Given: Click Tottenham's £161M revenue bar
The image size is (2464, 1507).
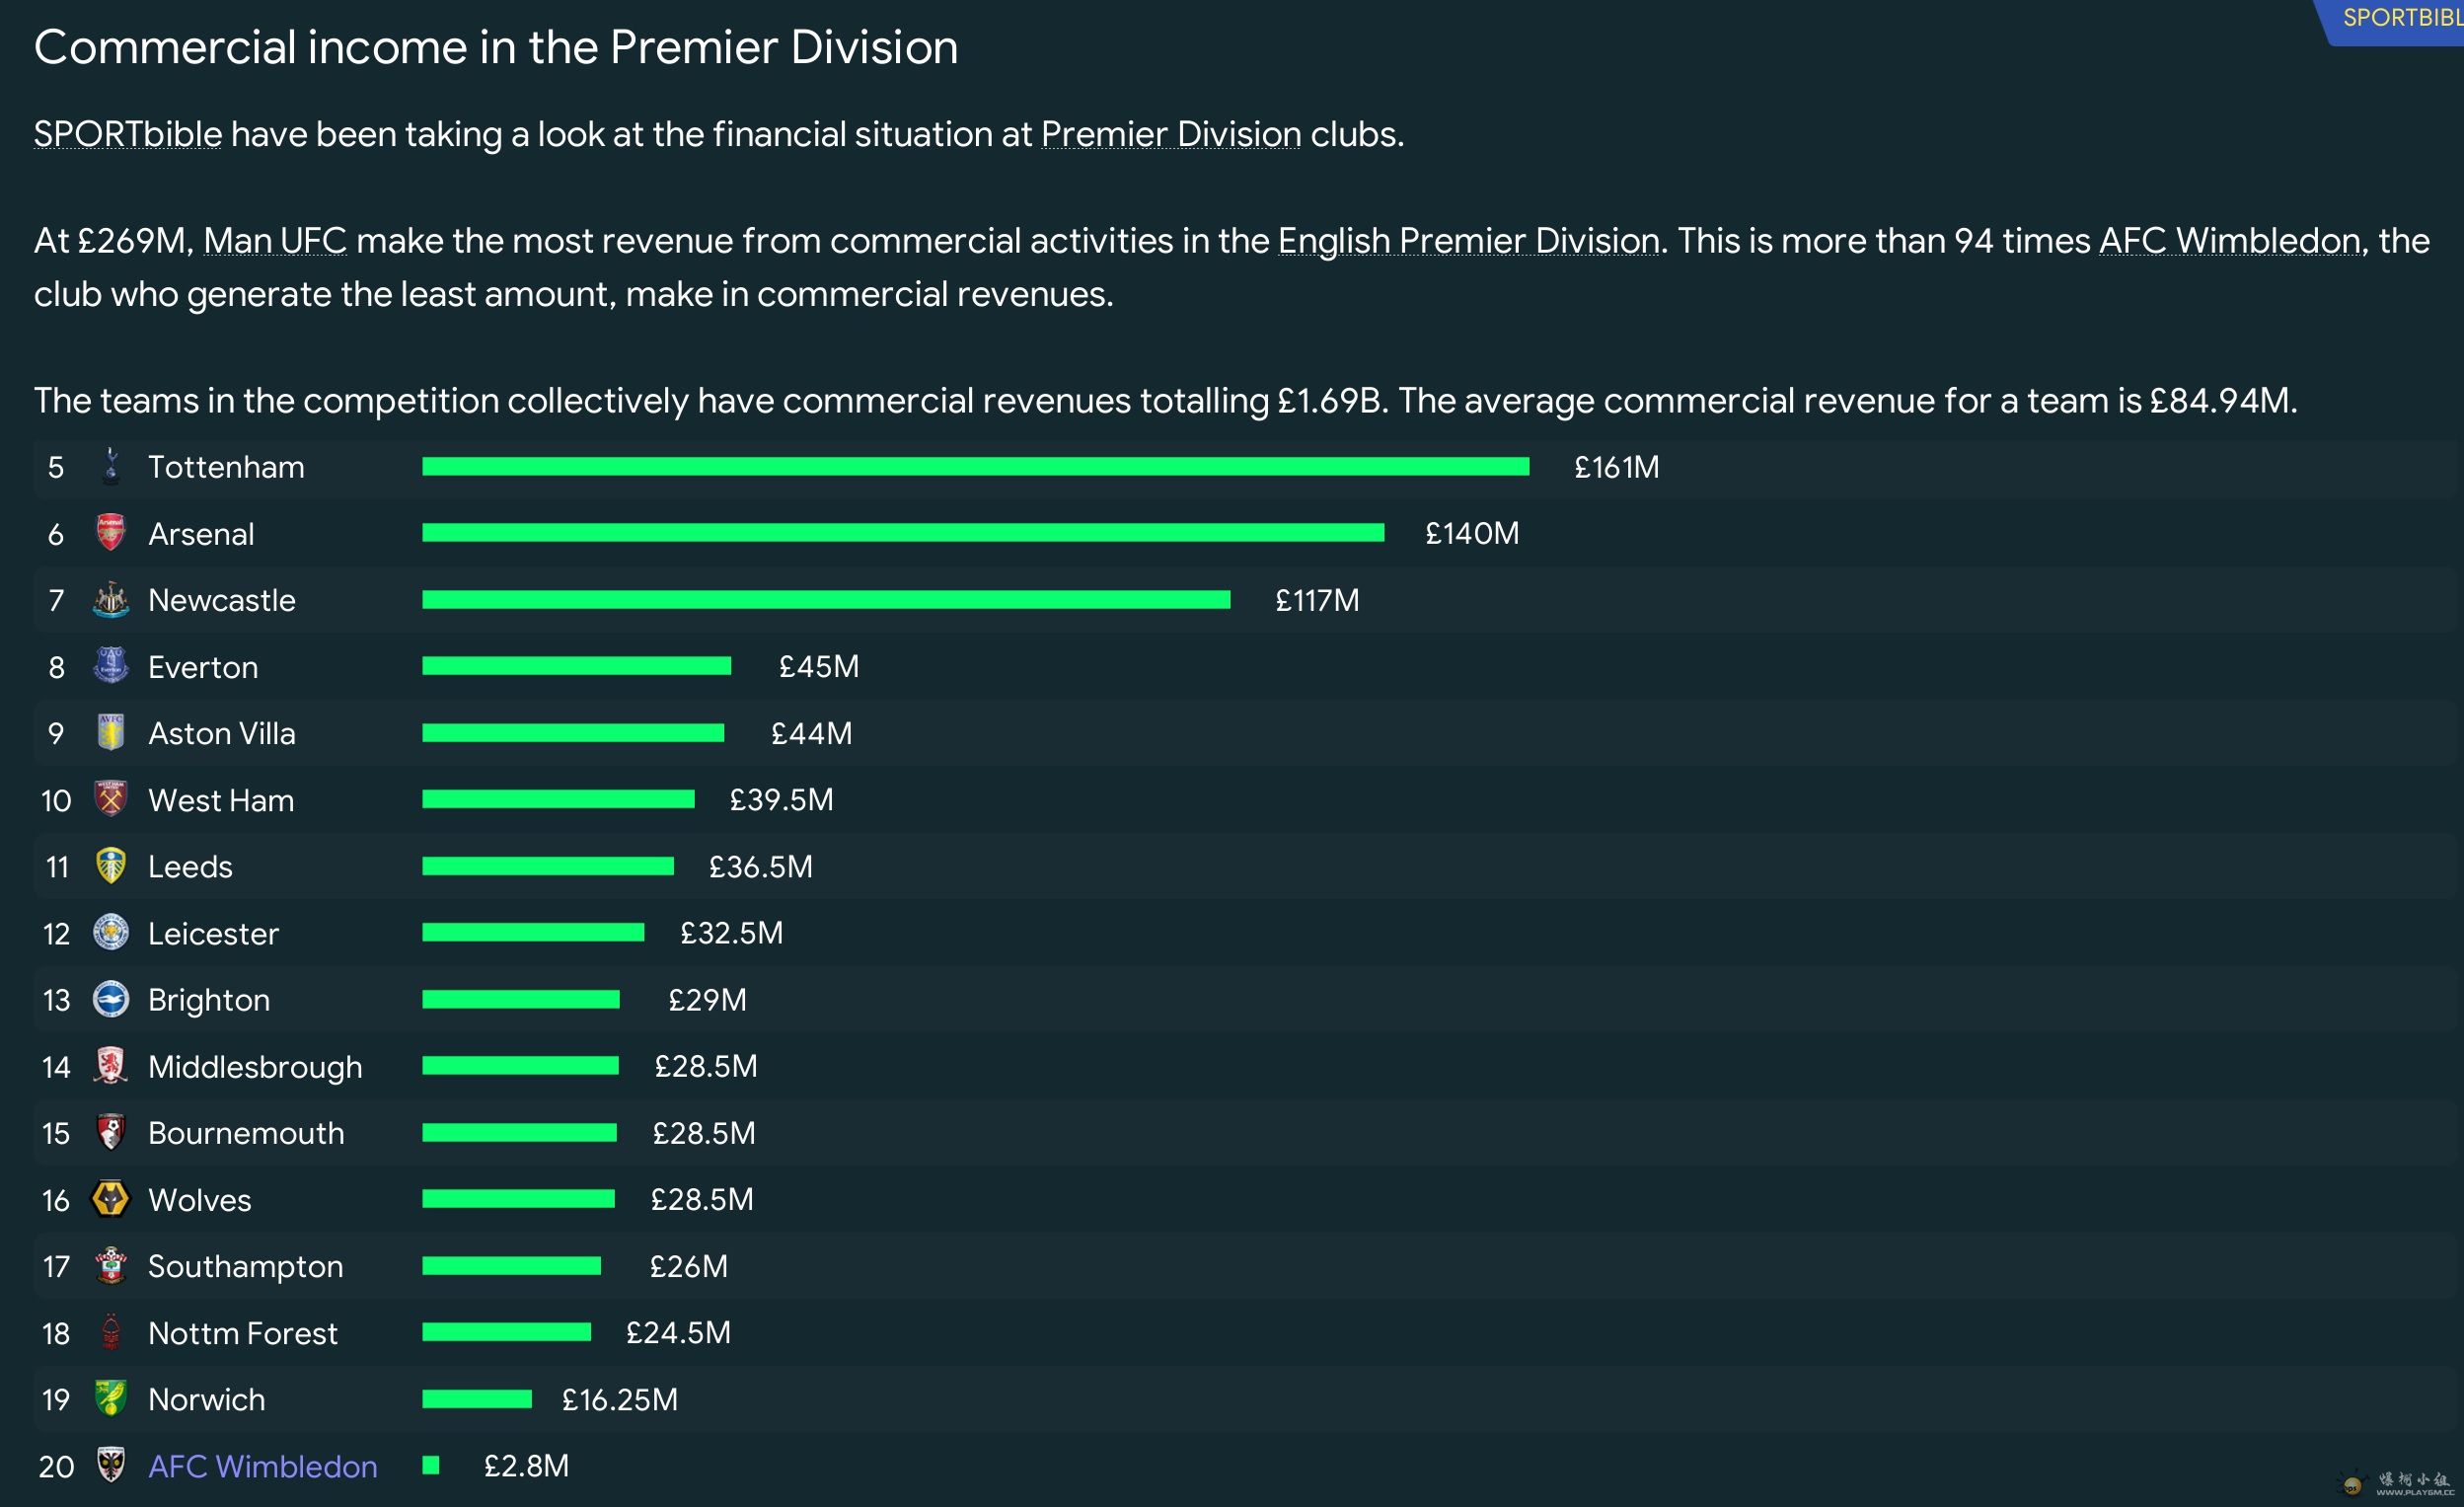Looking at the screenshot, I should click(x=975, y=467).
